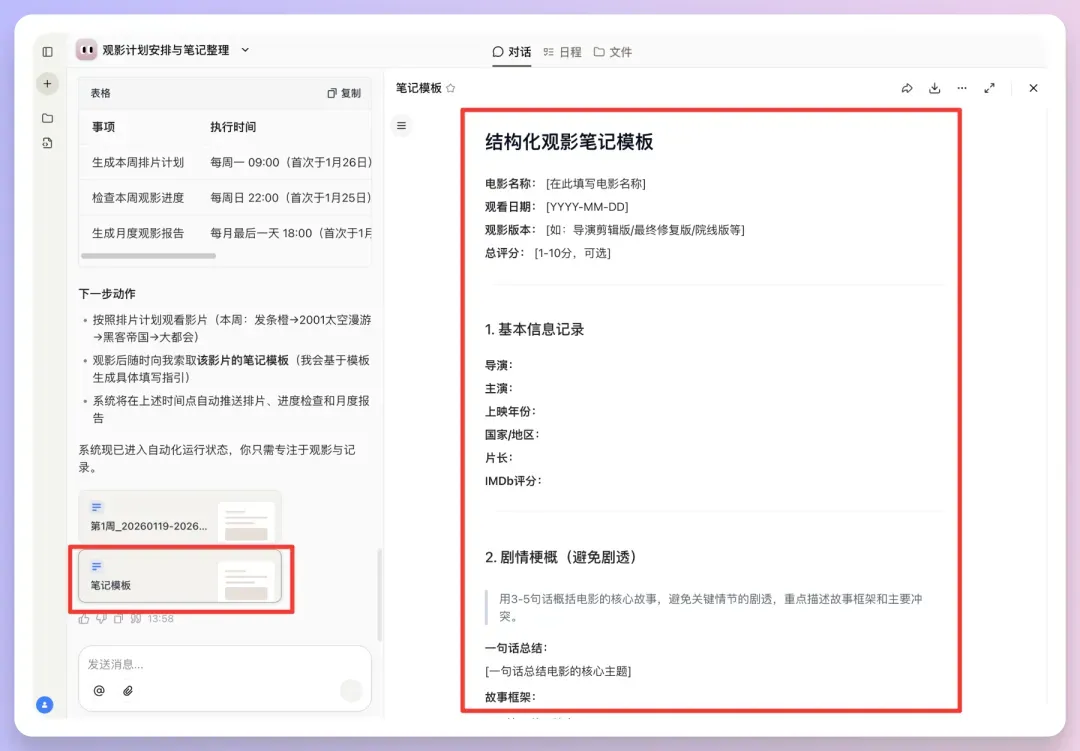Open the 第1周_20260119 attachment card
The height and width of the screenshot is (751, 1080).
click(x=180, y=517)
